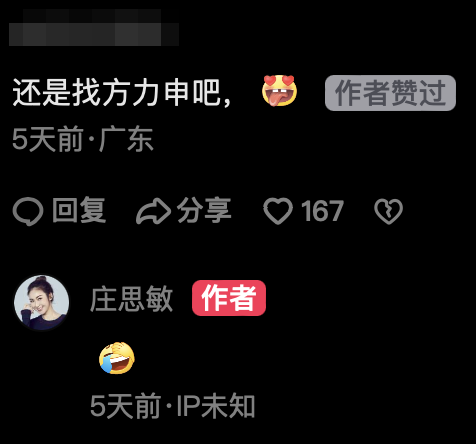Click the IP未知 label
Viewport: 476px width, 444px height.
(x=216, y=406)
